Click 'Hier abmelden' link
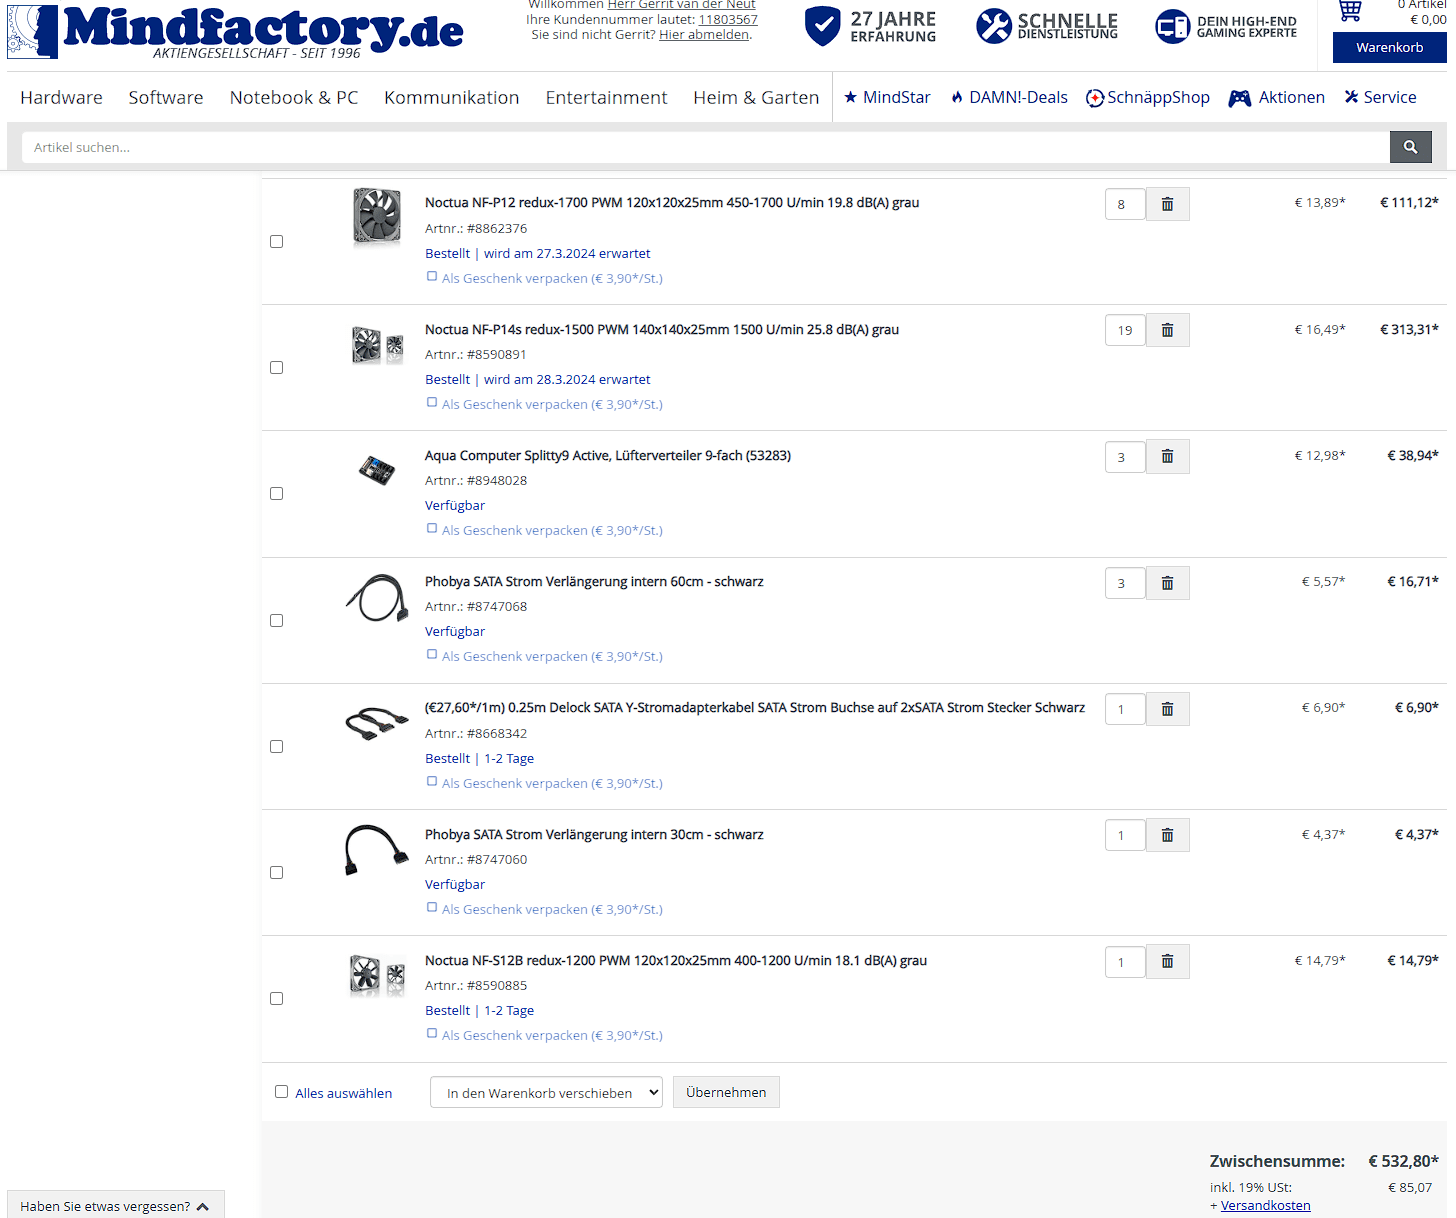This screenshot has width=1456, height=1218. coord(703,34)
